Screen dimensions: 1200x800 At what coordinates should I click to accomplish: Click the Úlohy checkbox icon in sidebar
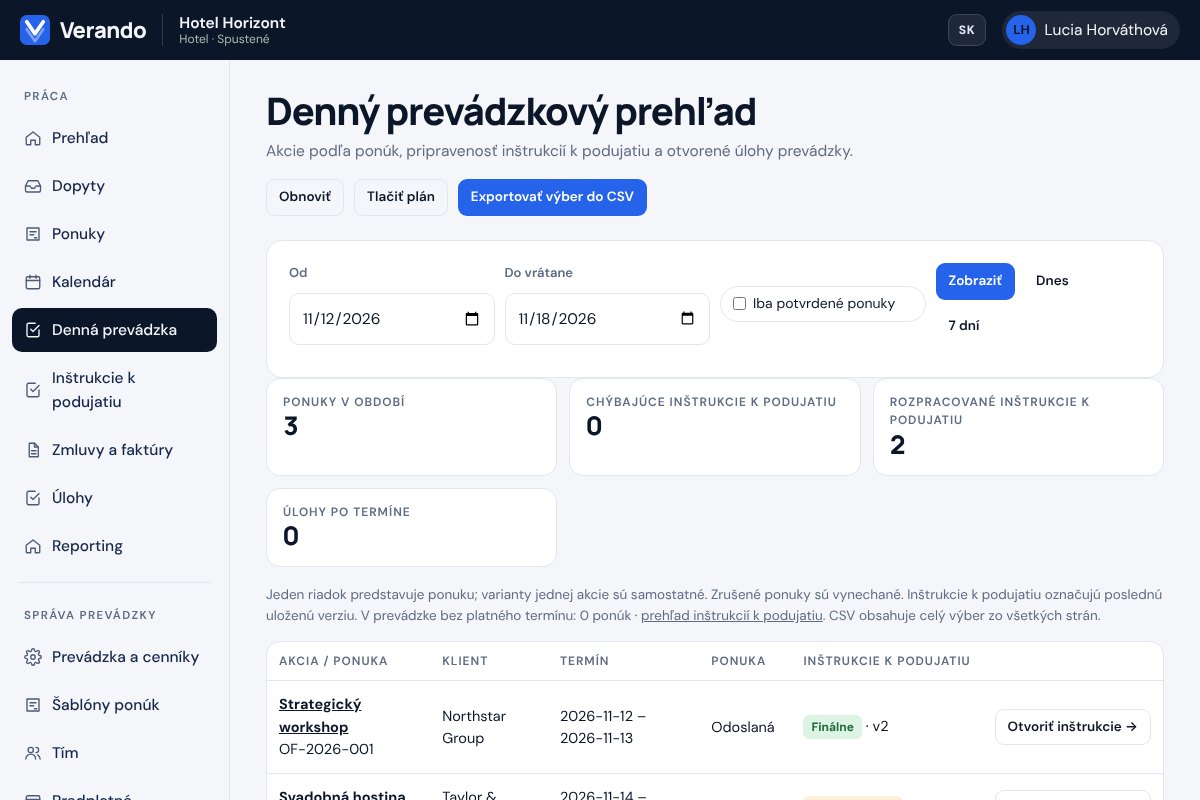33,498
